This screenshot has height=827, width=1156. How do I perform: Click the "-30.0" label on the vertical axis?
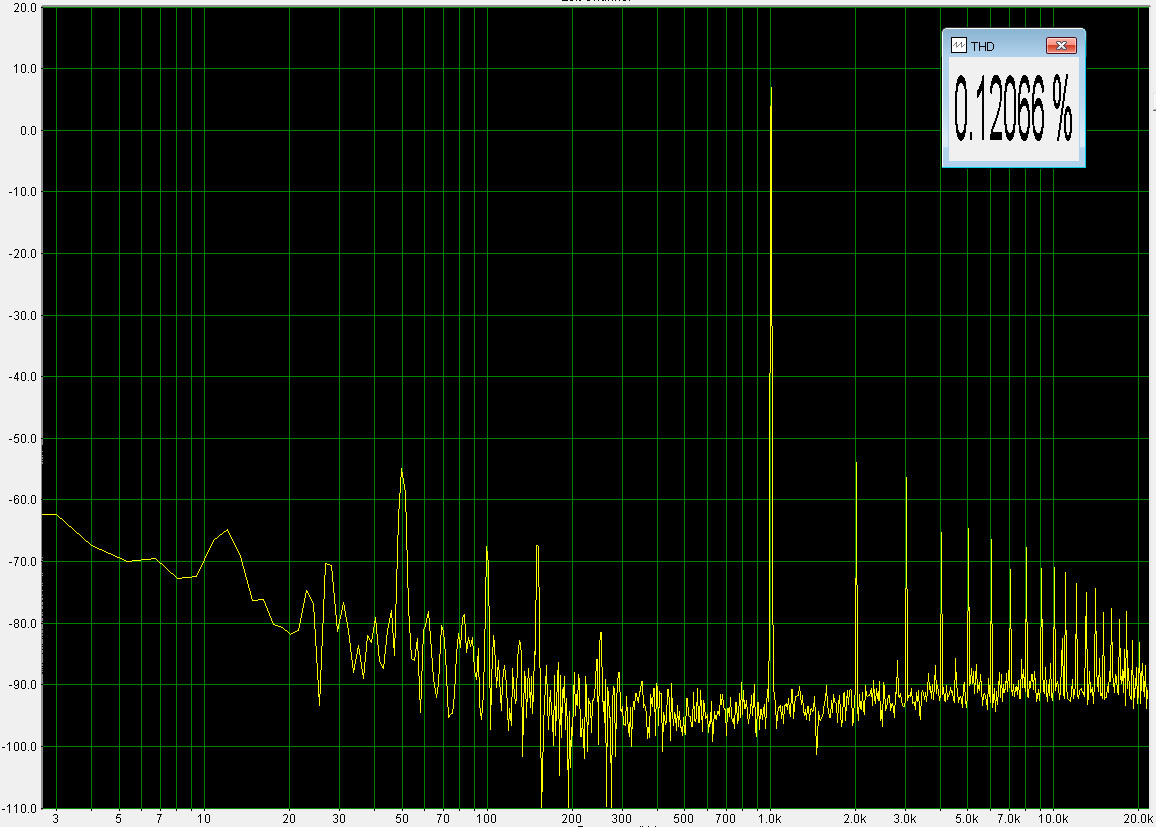pyautogui.click(x=23, y=315)
